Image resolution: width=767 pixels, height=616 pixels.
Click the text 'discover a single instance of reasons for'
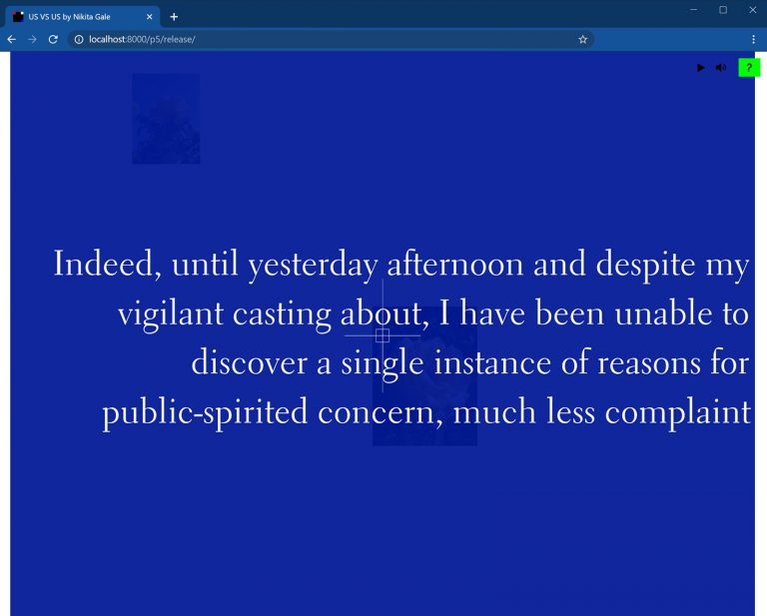pos(470,363)
